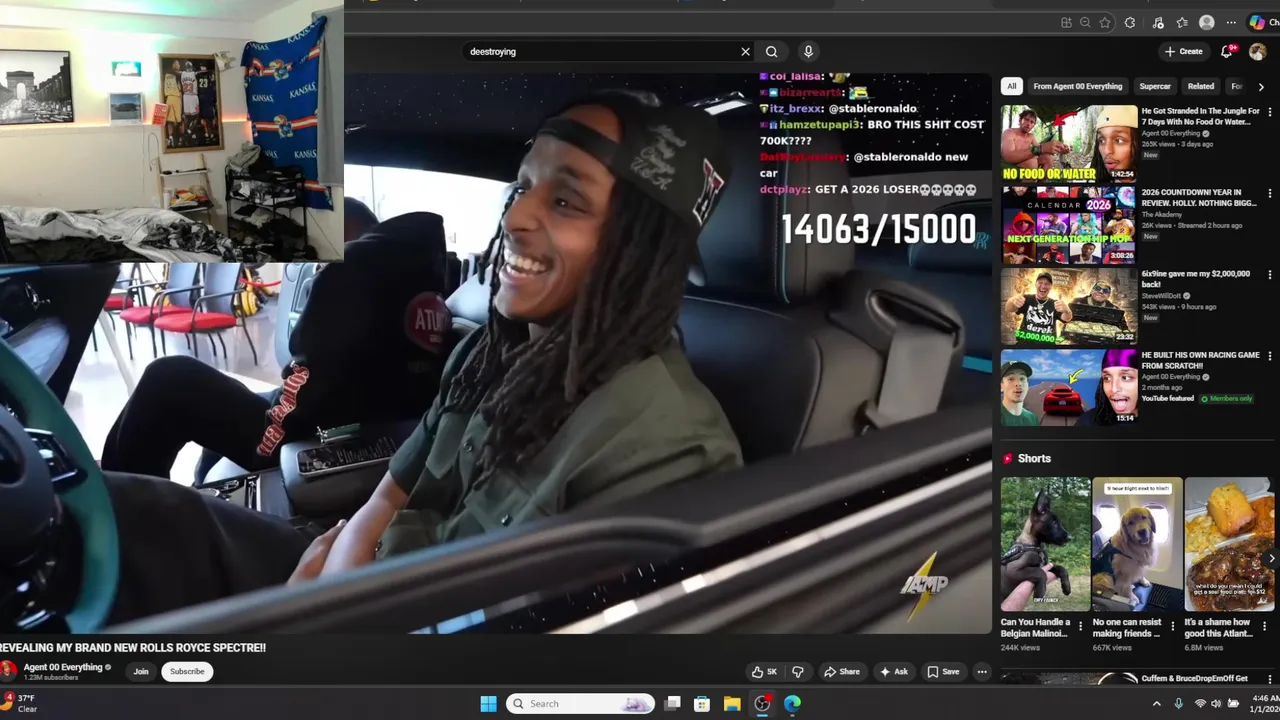
Task: Open File Explorer from taskbar
Action: pos(732,704)
